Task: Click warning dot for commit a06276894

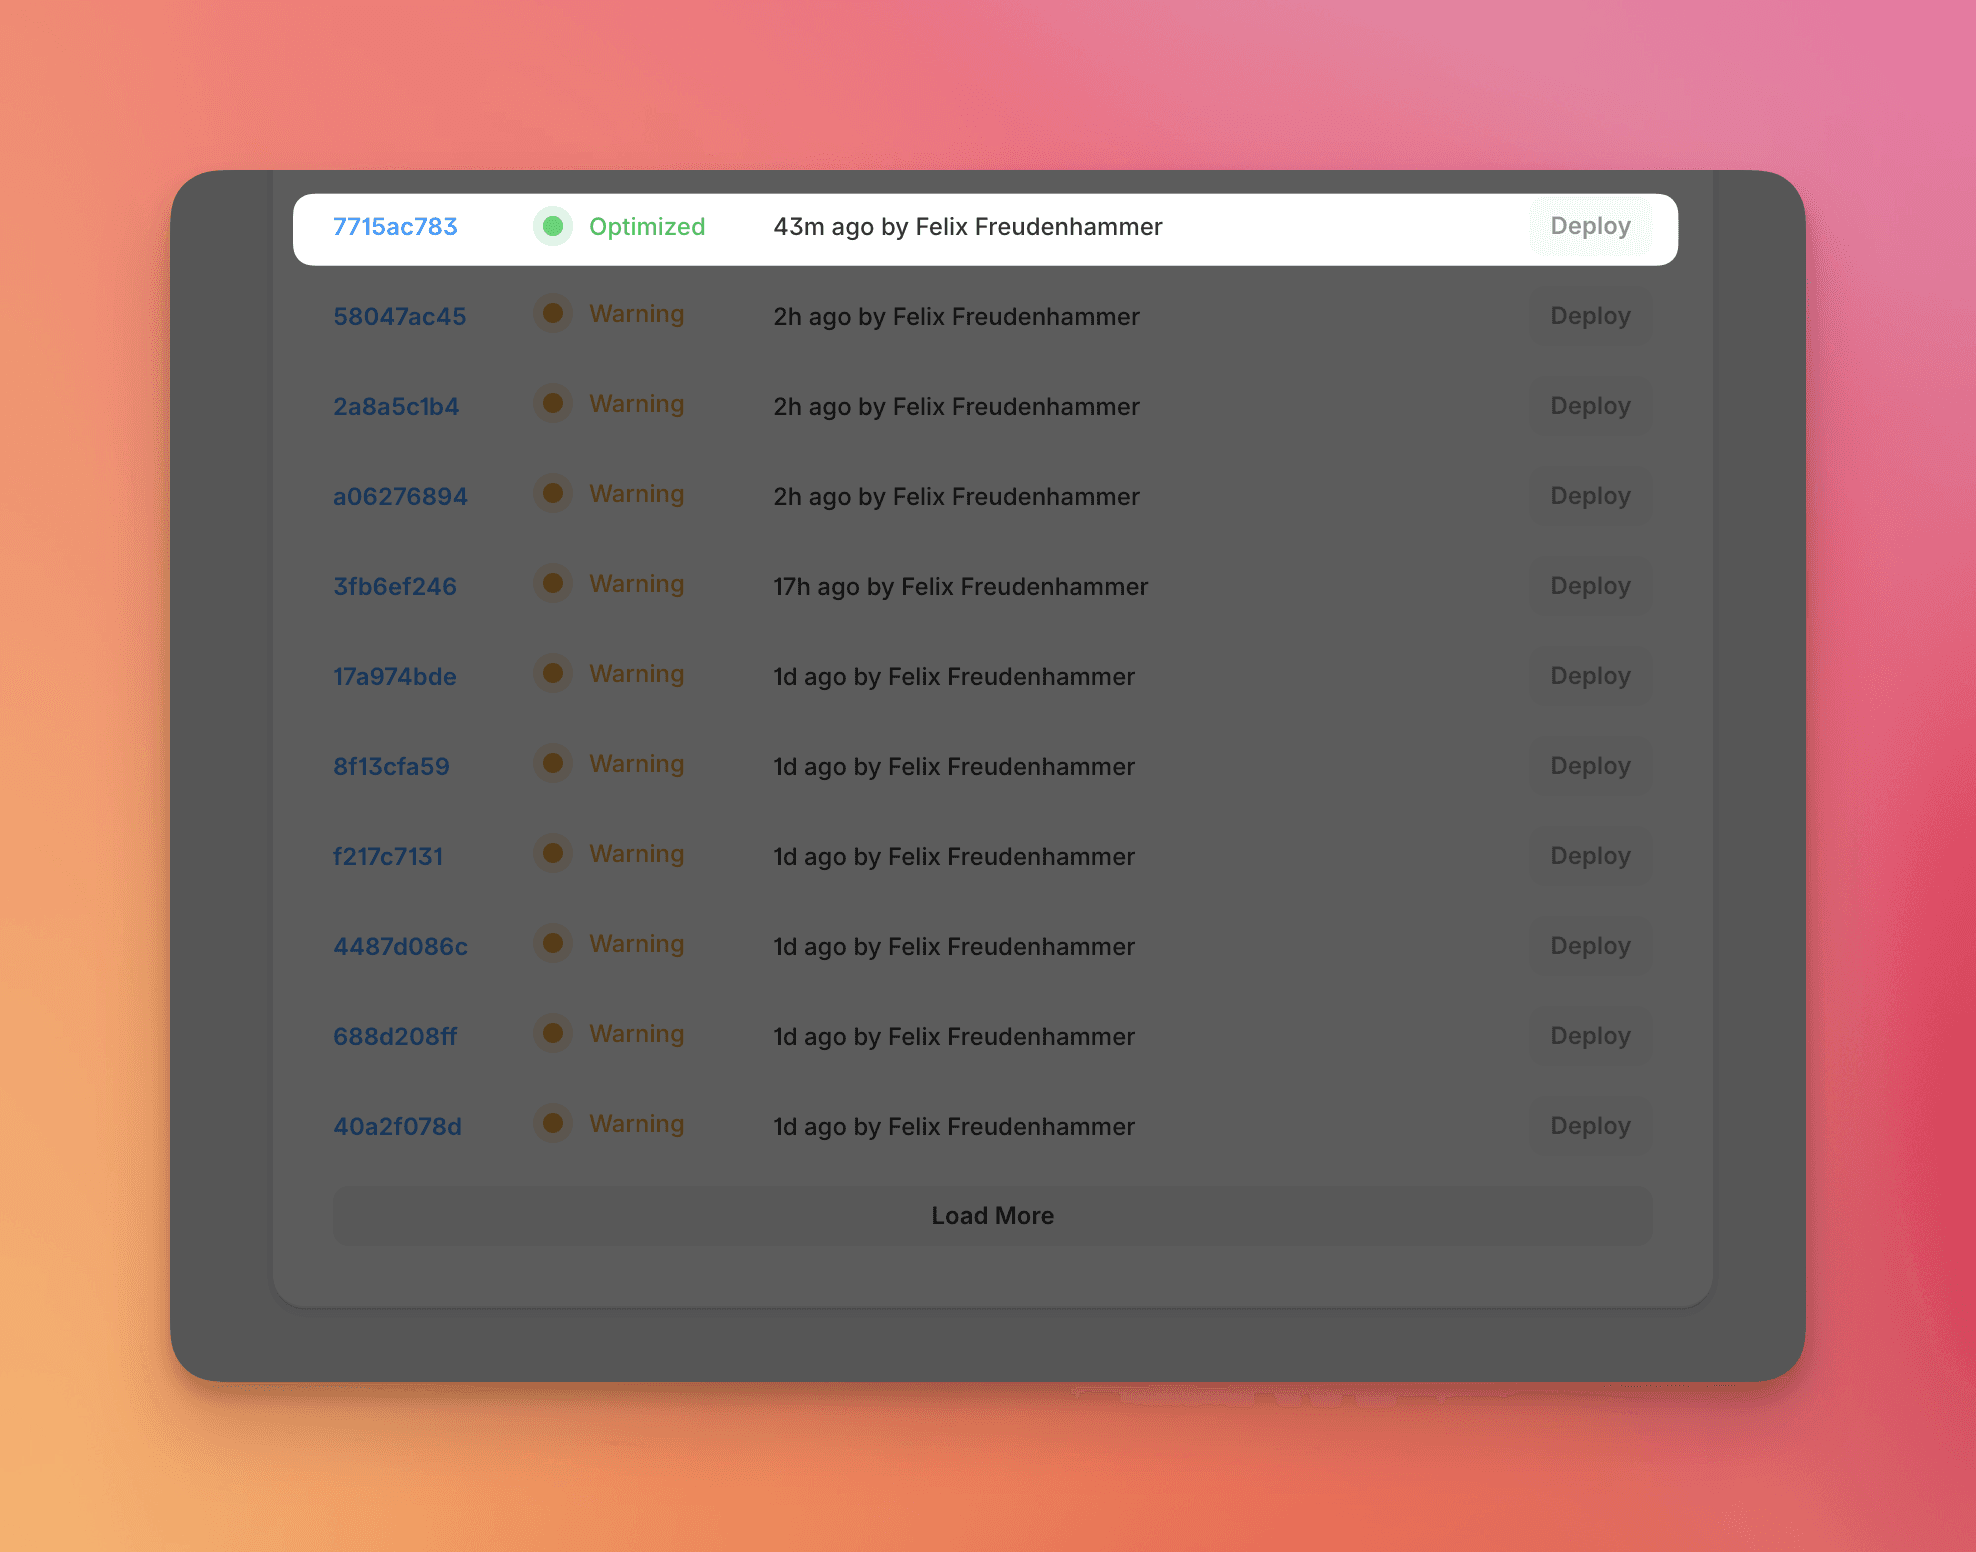Action: [x=552, y=494]
